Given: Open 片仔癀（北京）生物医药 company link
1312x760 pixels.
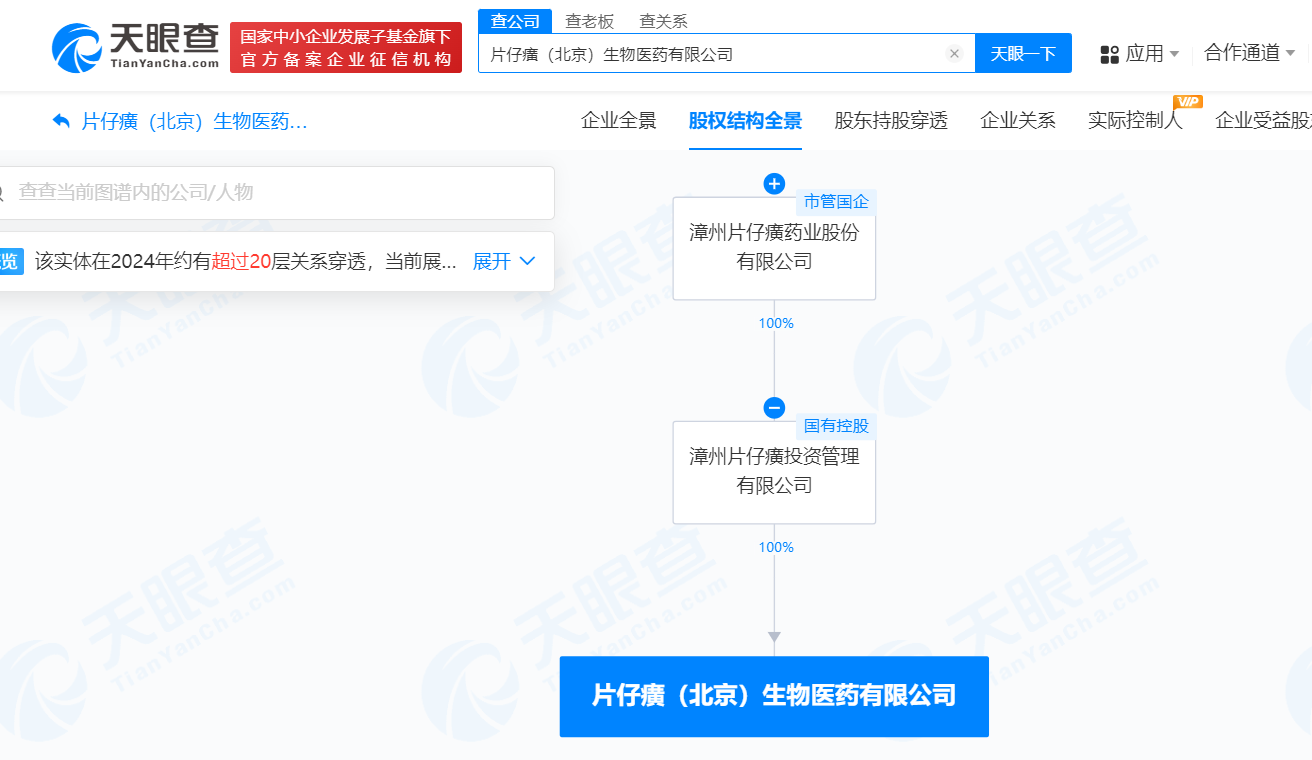Looking at the screenshot, I should [194, 122].
